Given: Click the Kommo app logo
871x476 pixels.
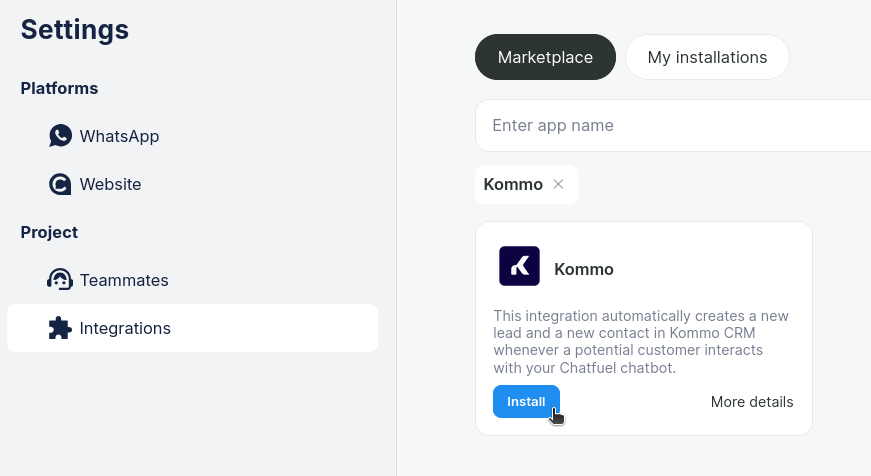Looking at the screenshot, I should pos(519,266).
